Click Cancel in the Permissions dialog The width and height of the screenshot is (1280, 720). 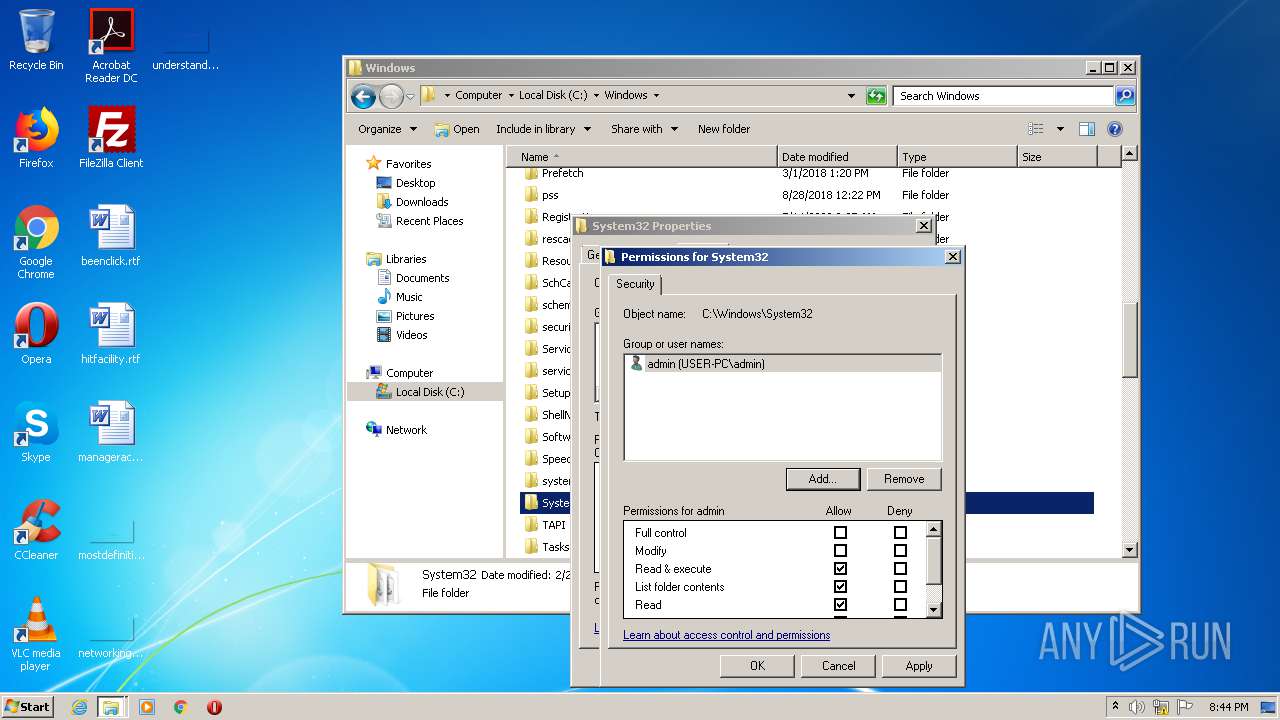[x=838, y=666]
